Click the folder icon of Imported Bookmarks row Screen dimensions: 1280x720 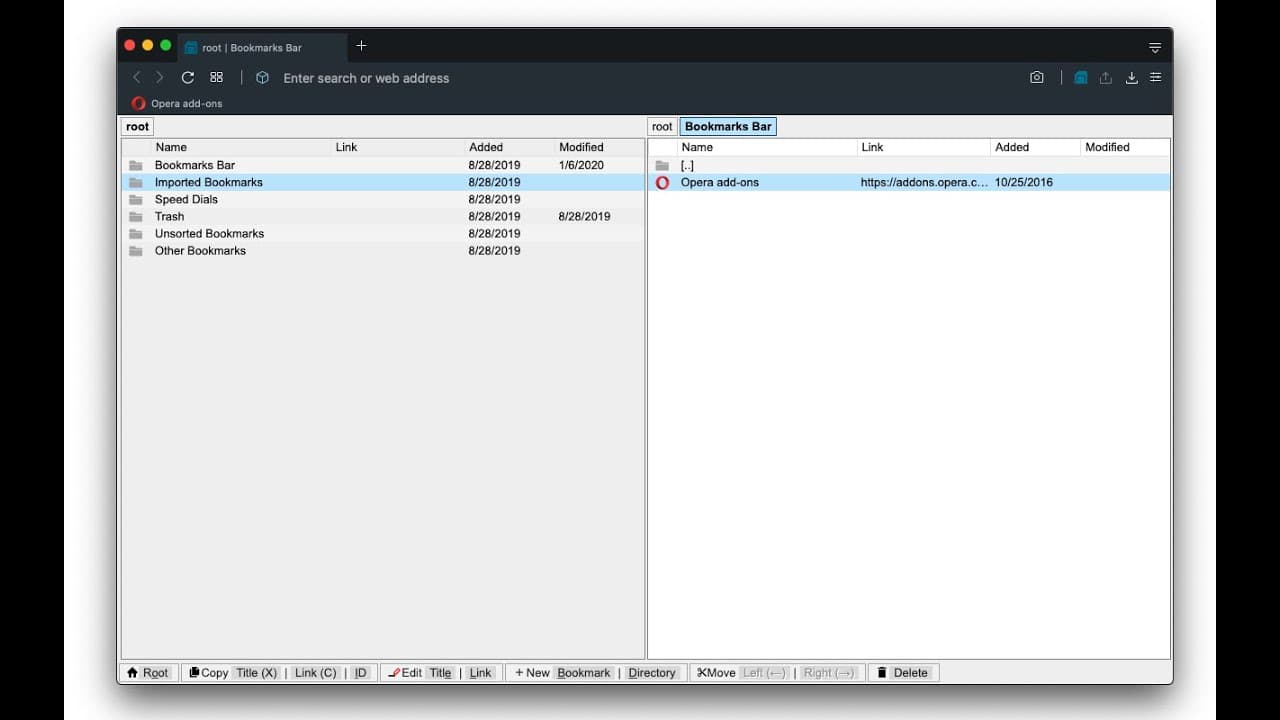(136, 182)
